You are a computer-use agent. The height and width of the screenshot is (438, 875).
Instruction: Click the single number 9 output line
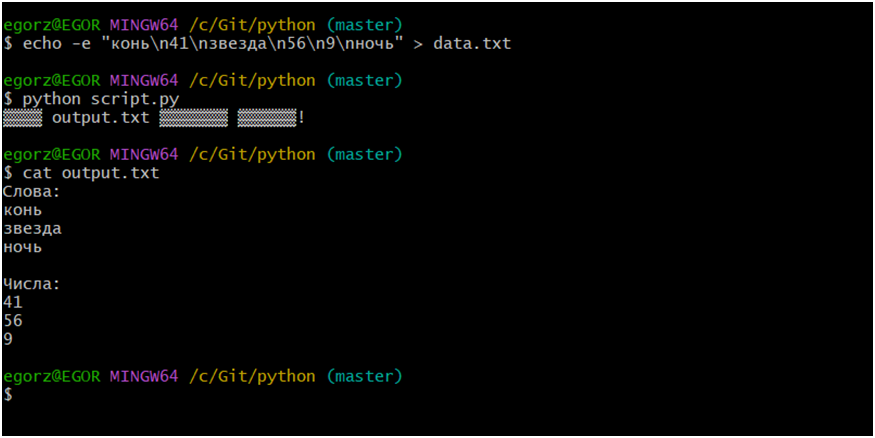[8, 339]
